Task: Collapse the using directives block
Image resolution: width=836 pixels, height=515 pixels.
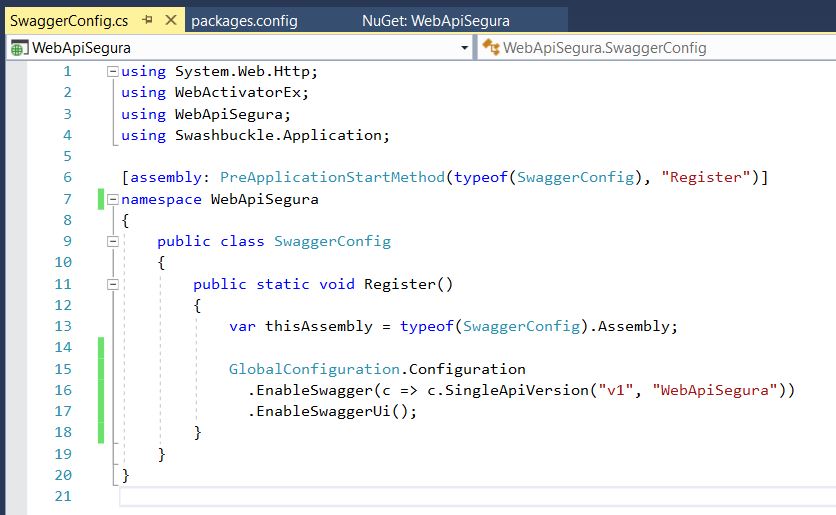Action: click(x=113, y=72)
